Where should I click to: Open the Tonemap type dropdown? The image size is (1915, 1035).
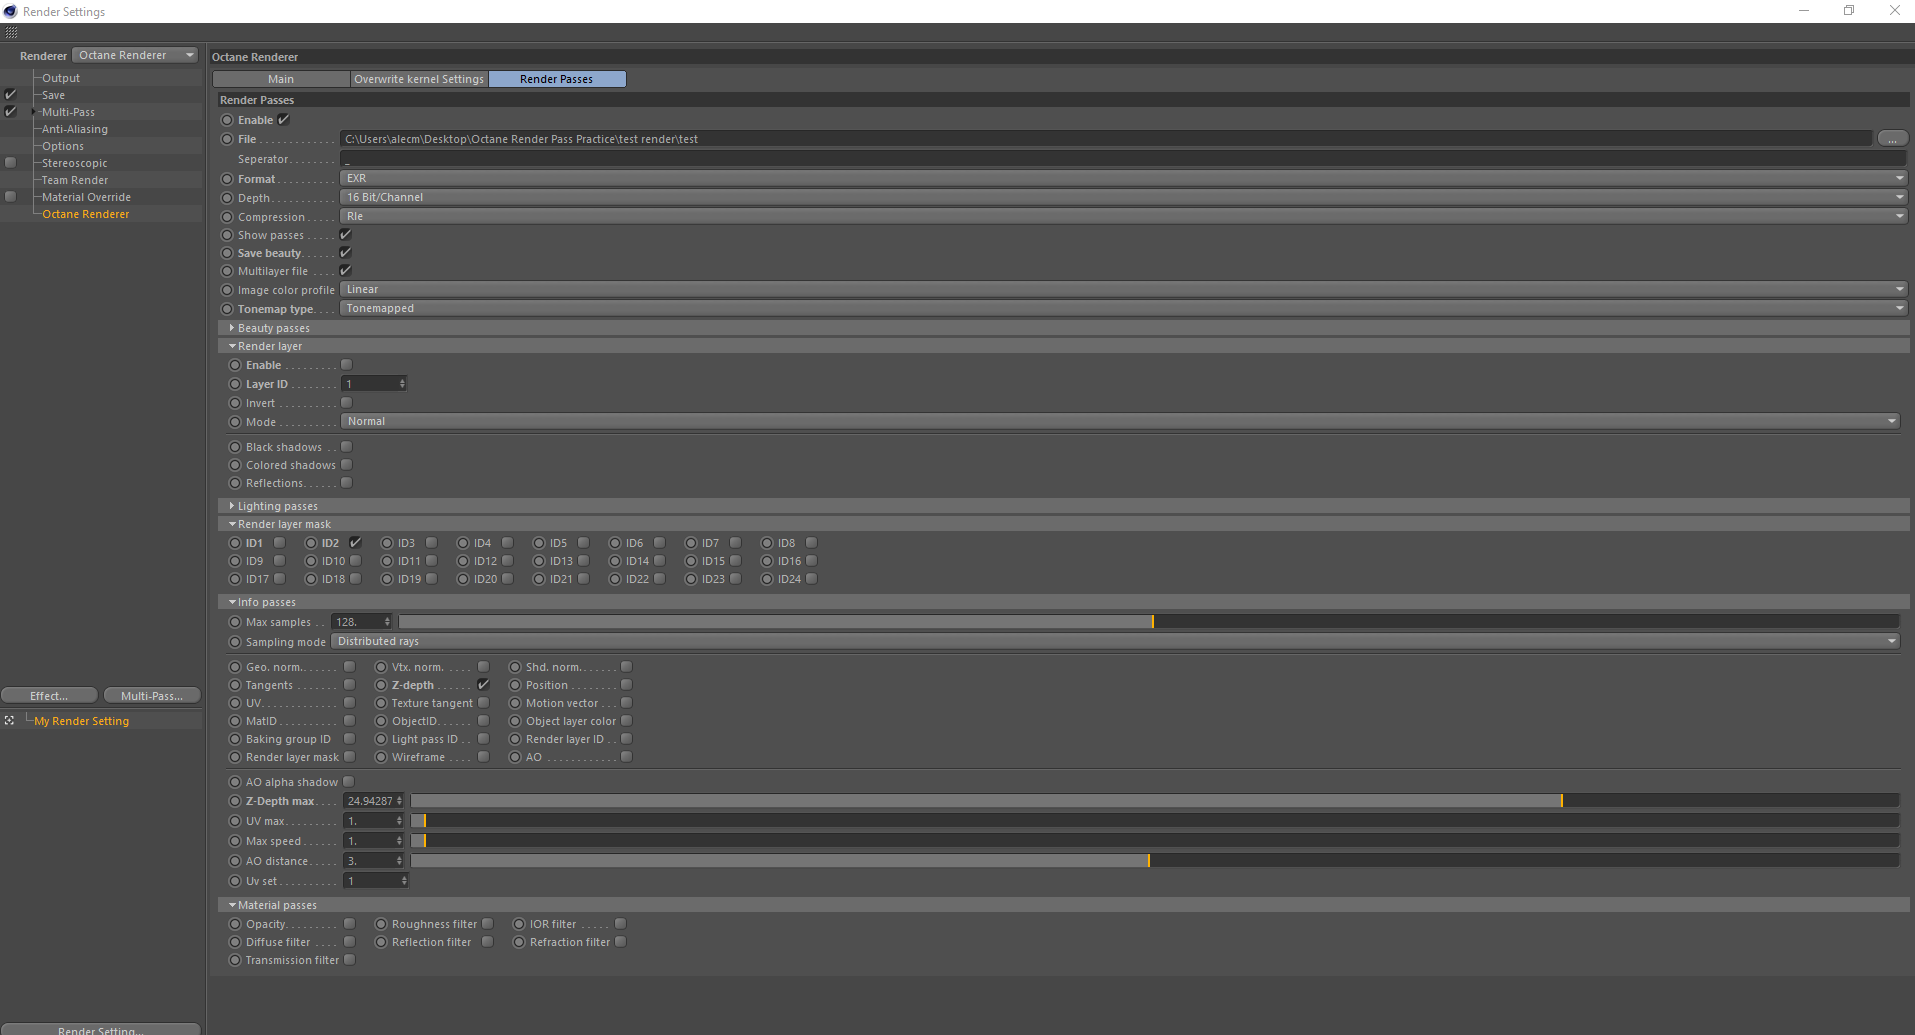(1124, 308)
